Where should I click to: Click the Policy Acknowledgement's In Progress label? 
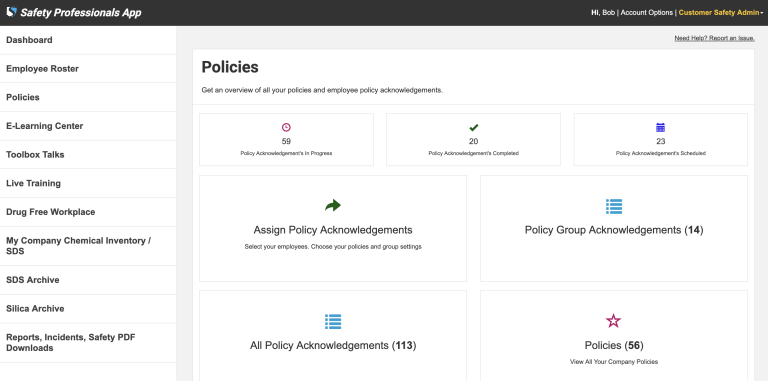click(286, 153)
